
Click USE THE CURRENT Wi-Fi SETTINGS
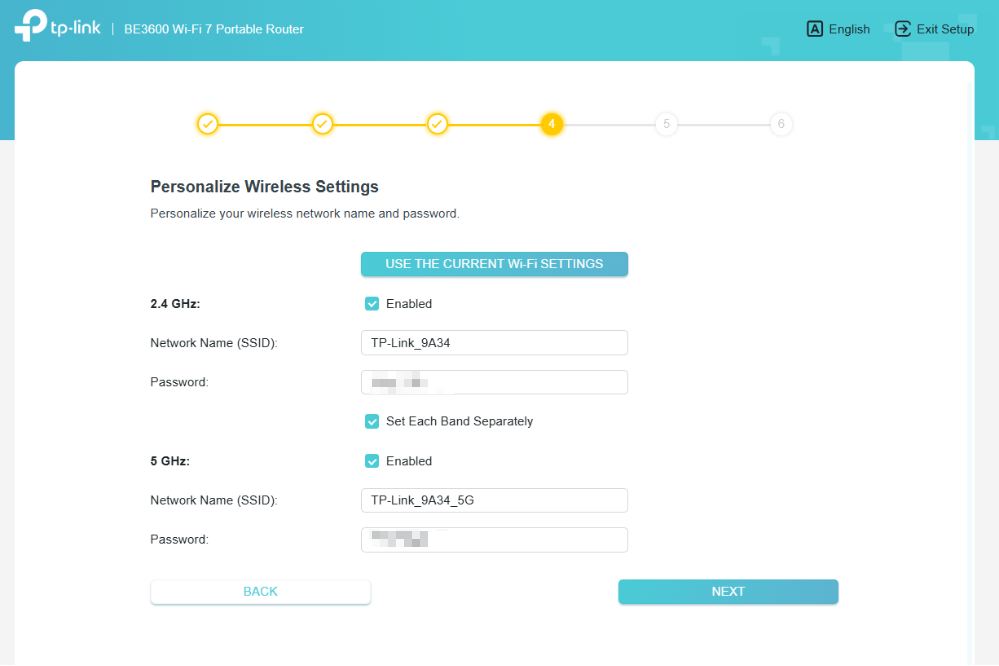point(494,263)
